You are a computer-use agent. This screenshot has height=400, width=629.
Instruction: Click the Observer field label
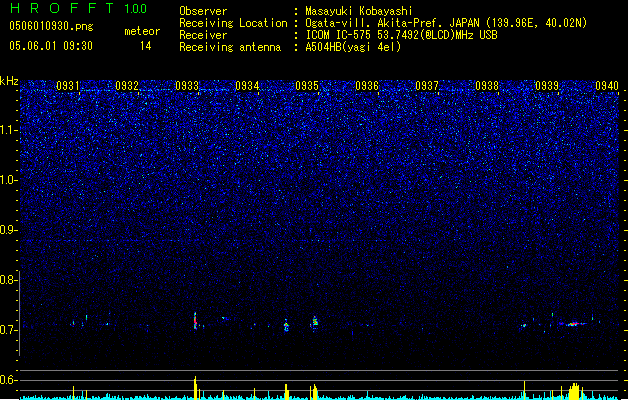pyautogui.click(x=203, y=11)
